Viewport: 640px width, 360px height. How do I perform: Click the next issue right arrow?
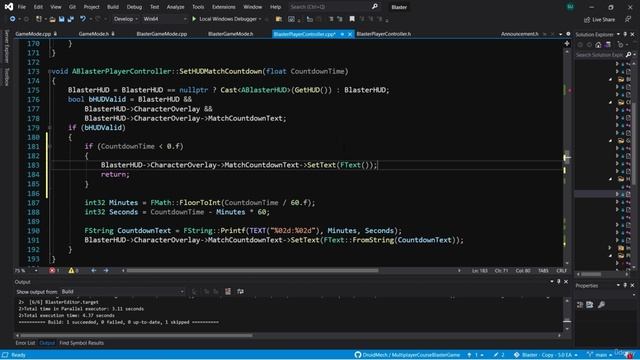point(106,270)
